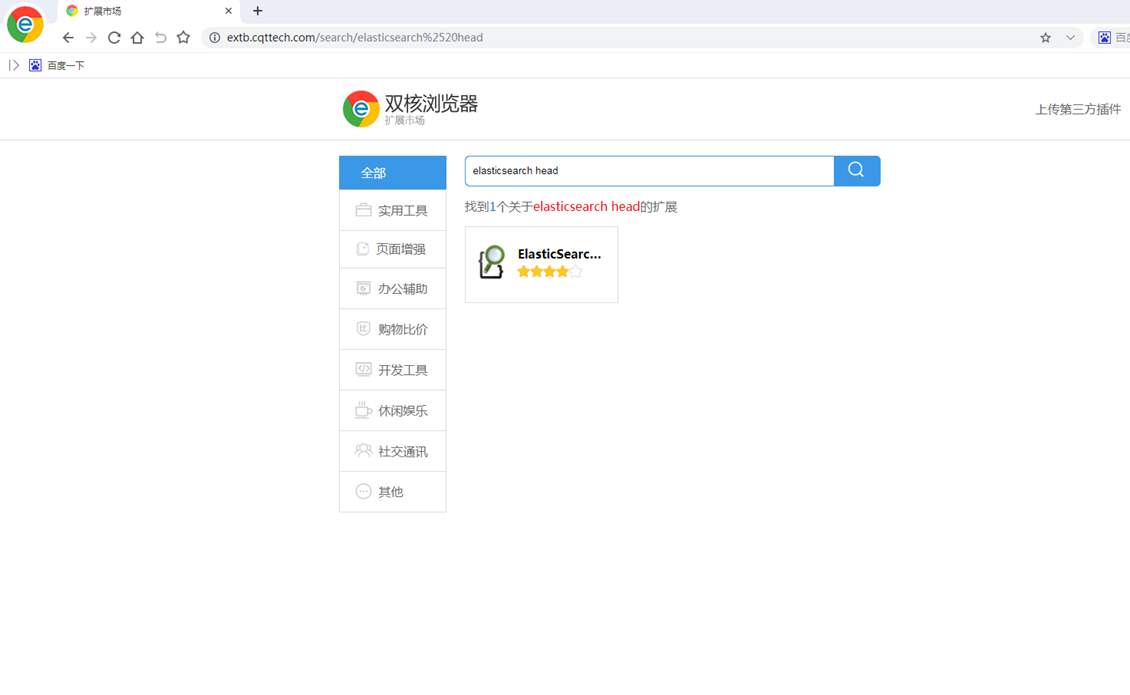Open the ElasticSearch extension icon
Image resolution: width=1130 pixels, height=695 pixels.
491,262
